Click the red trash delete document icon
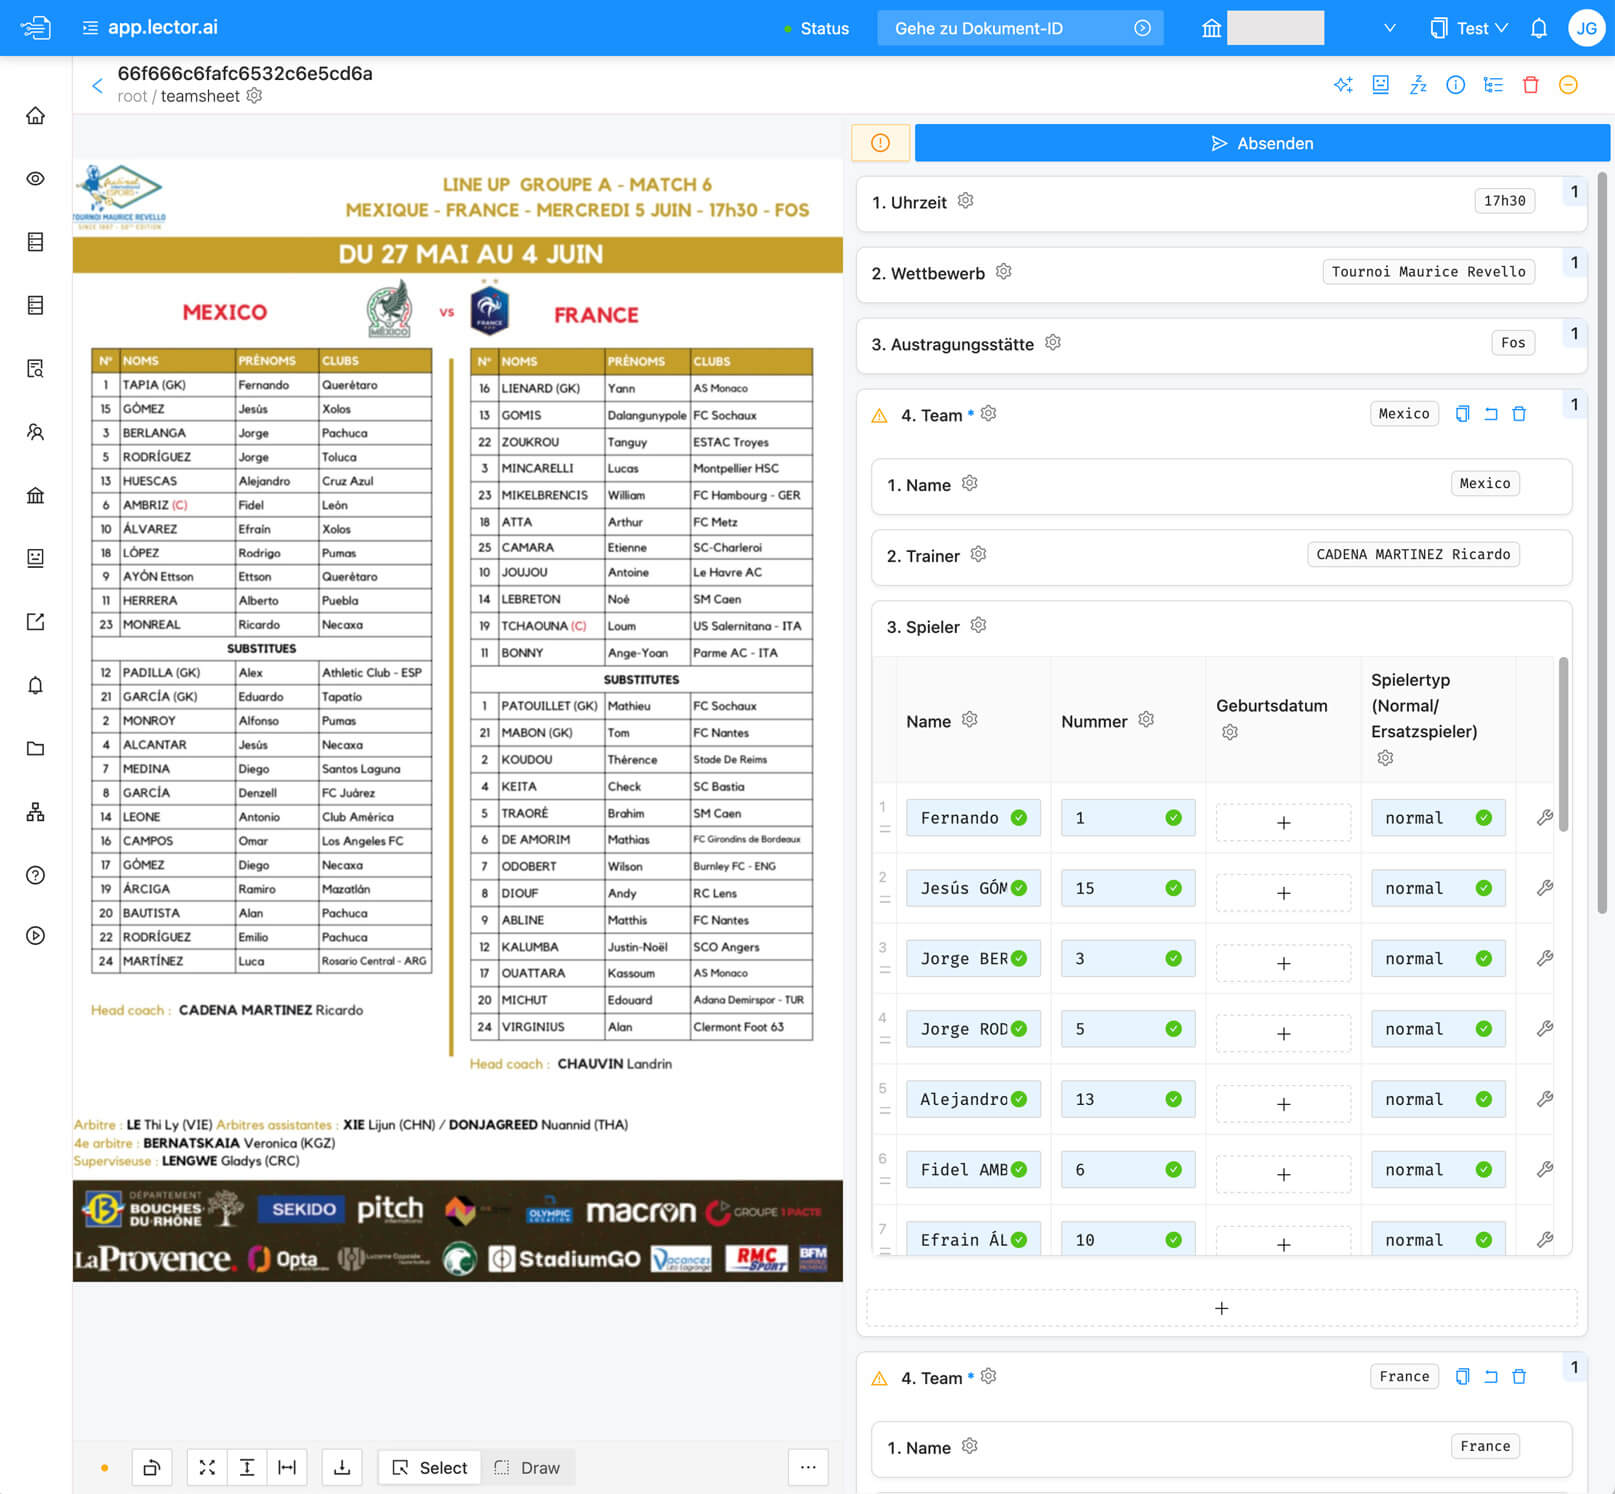This screenshot has width=1615, height=1494. tap(1530, 85)
